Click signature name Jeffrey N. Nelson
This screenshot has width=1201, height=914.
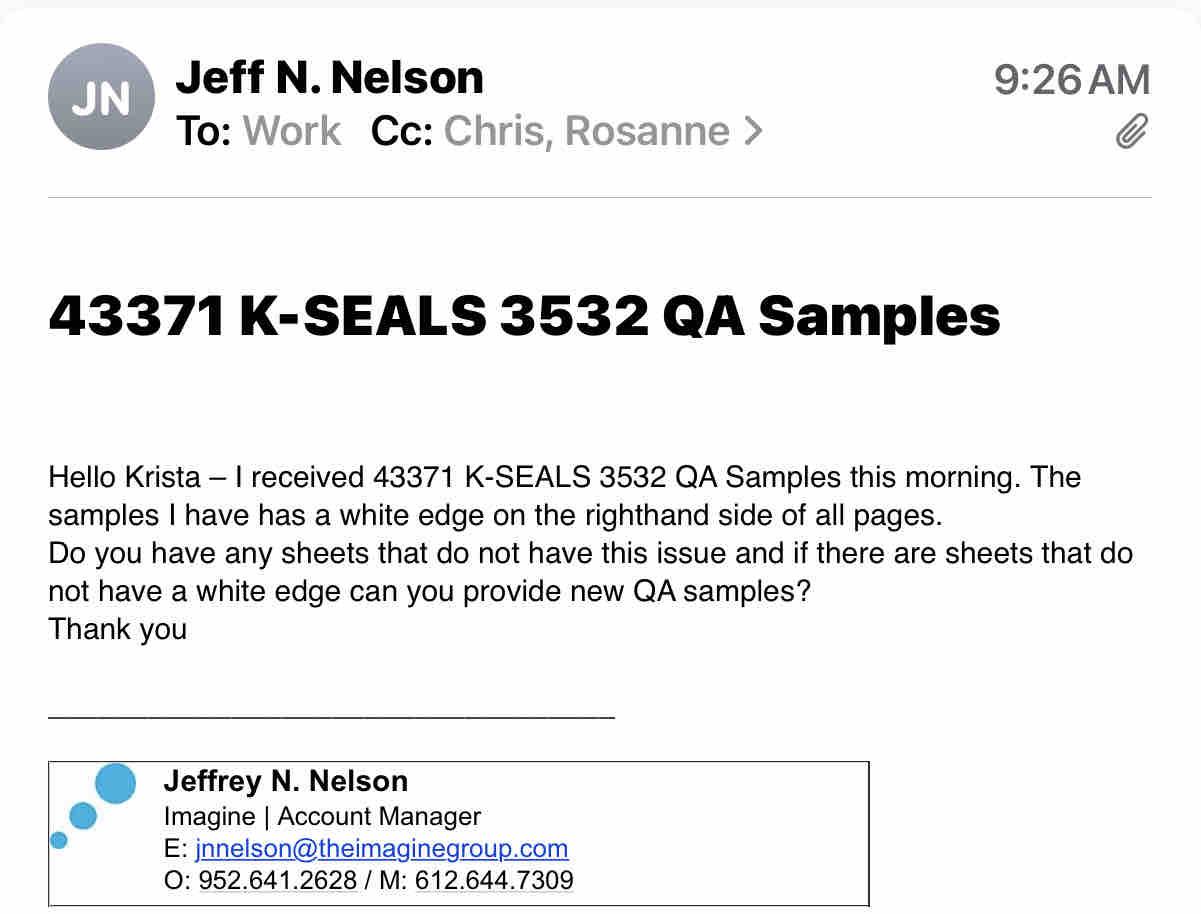click(285, 781)
